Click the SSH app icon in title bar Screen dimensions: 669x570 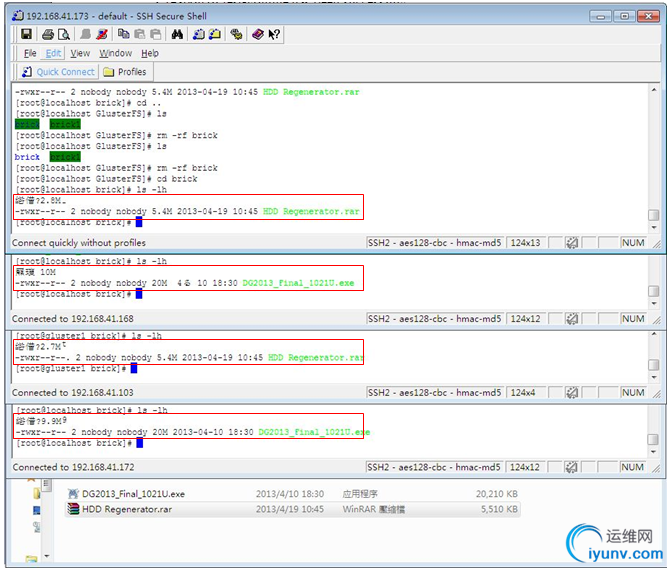pyautogui.click(x=18, y=16)
